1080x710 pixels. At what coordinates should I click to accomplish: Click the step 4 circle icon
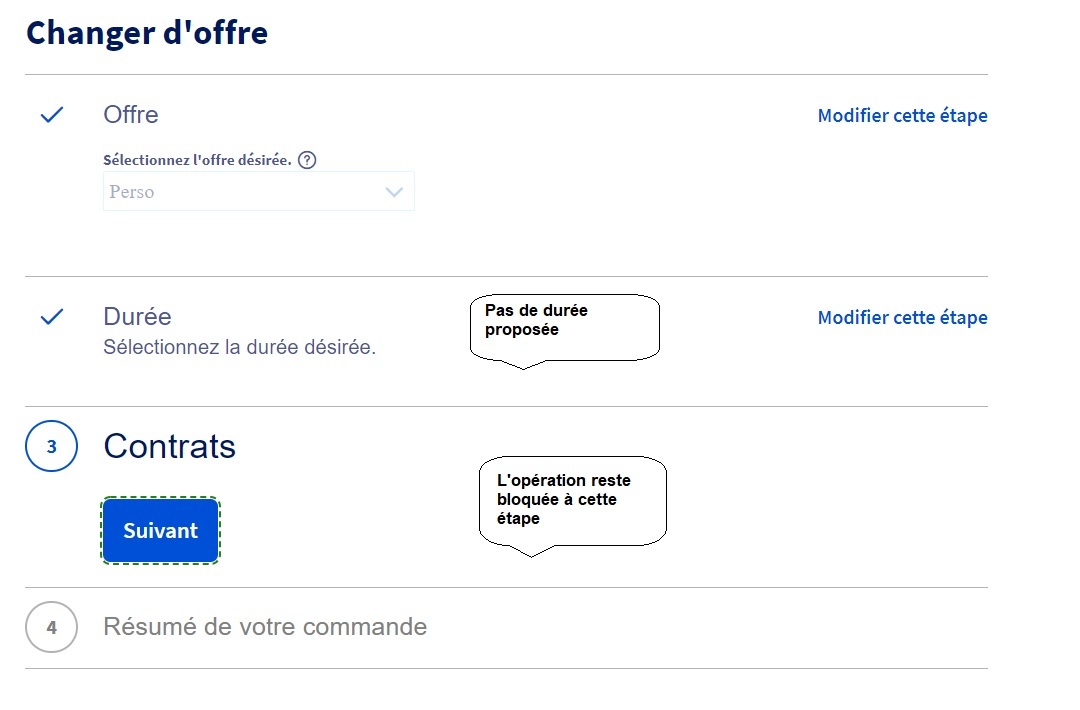point(51,628)
